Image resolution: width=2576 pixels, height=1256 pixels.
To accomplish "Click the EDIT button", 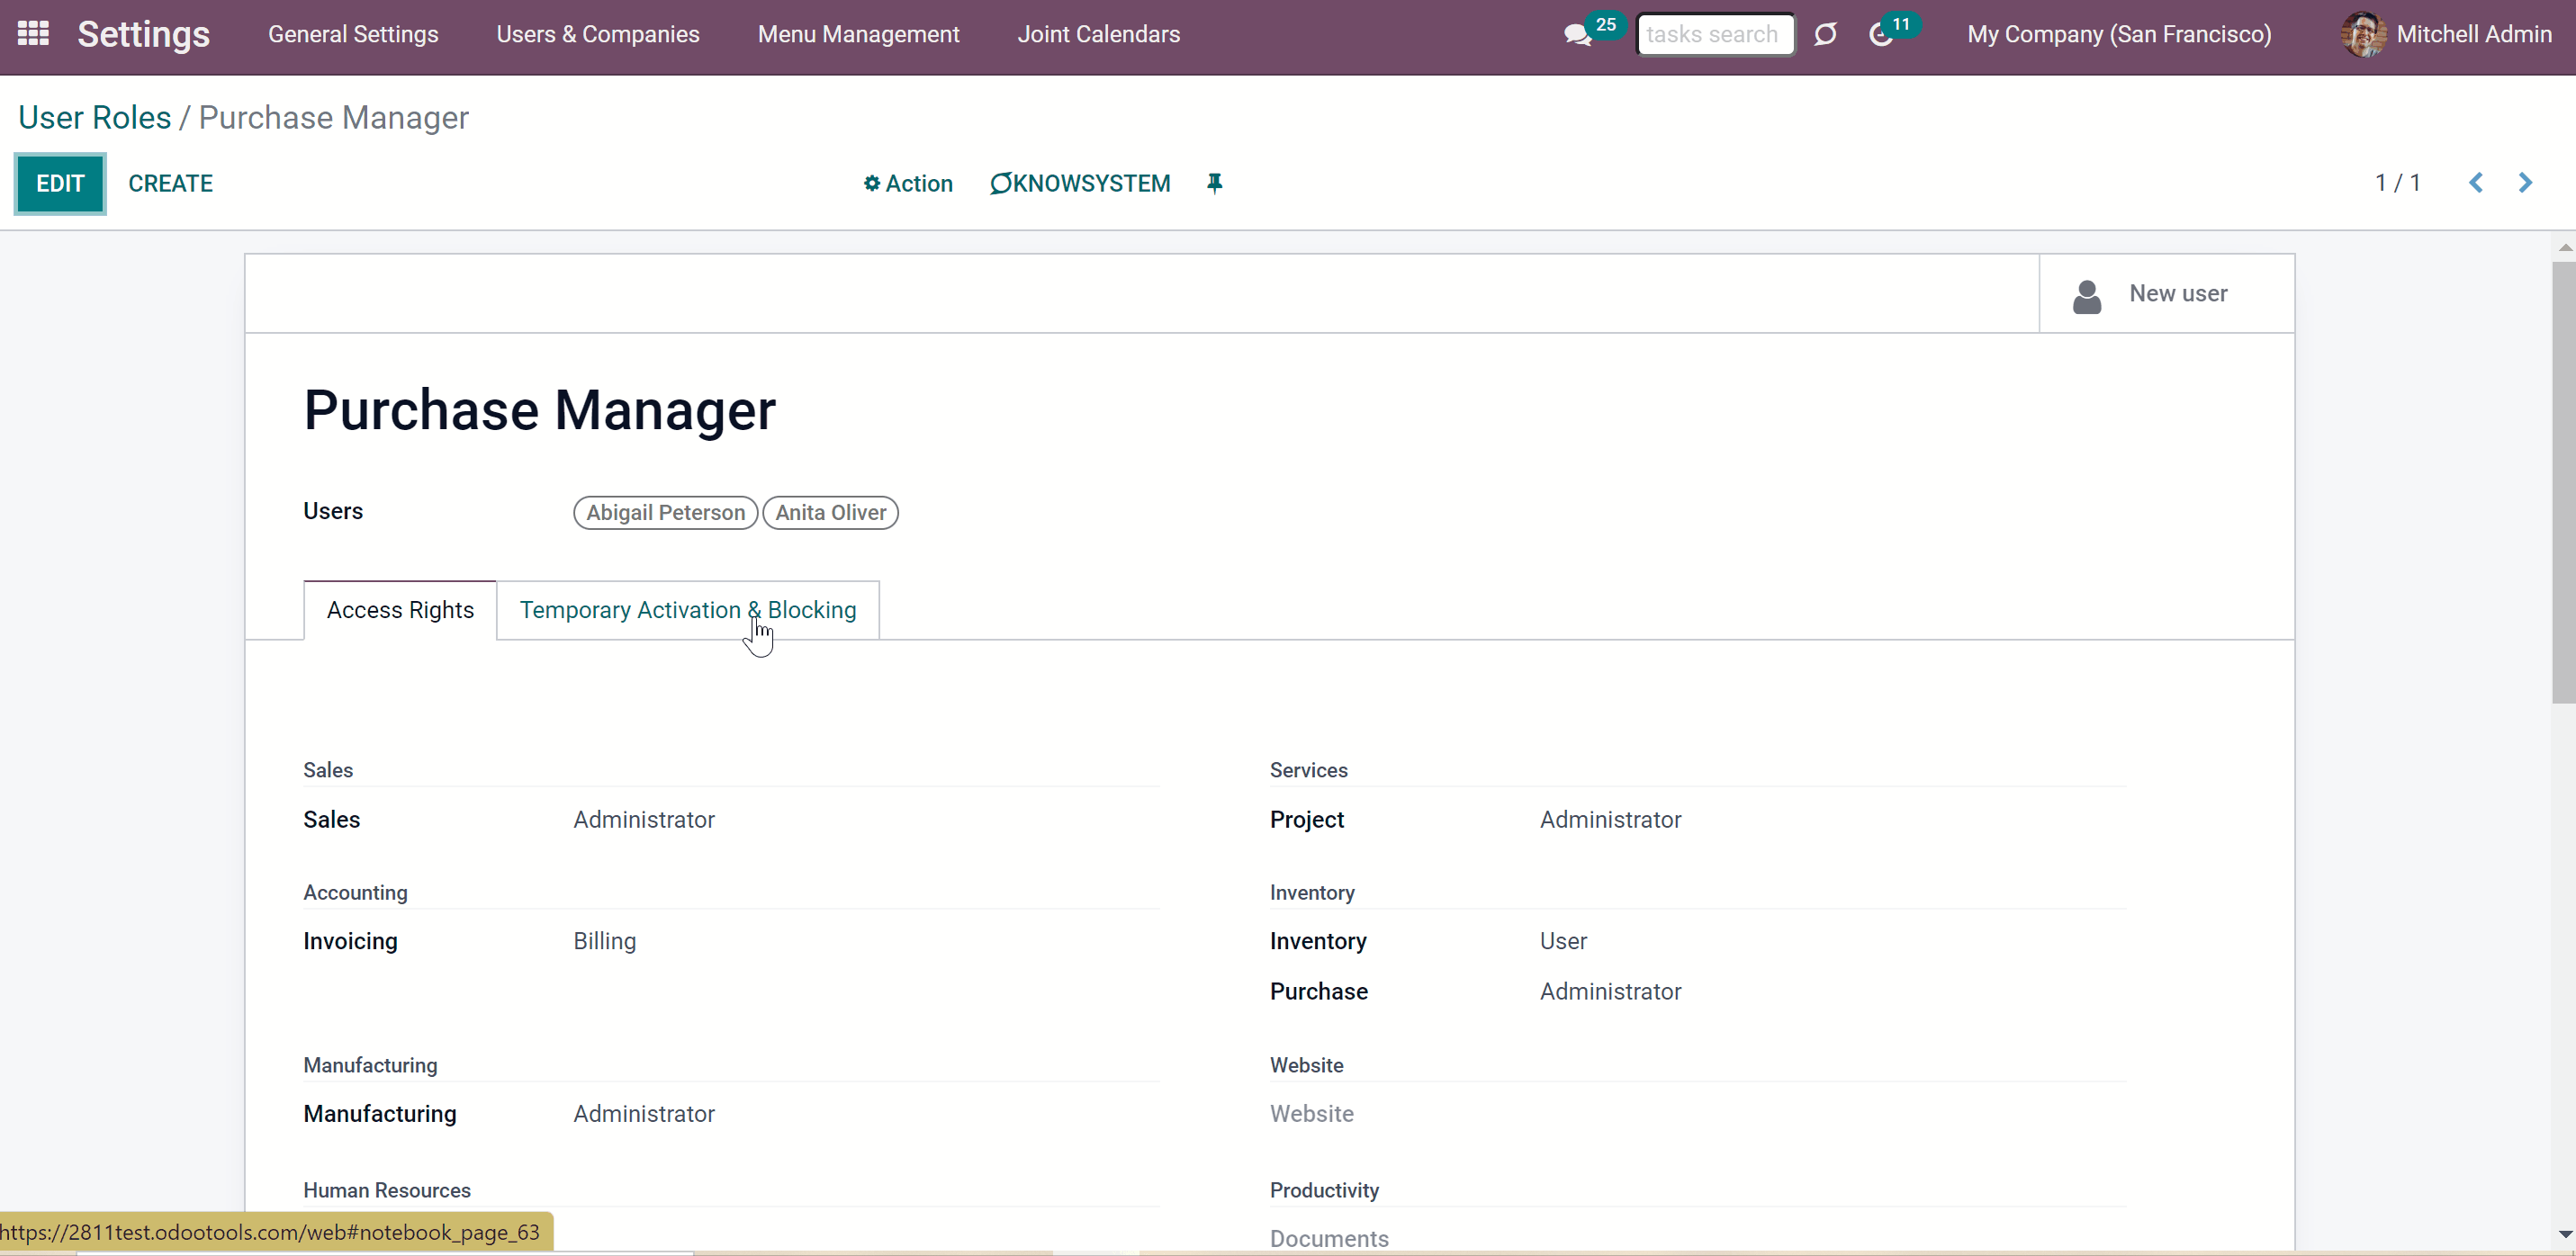I will (x=60, y=184).
